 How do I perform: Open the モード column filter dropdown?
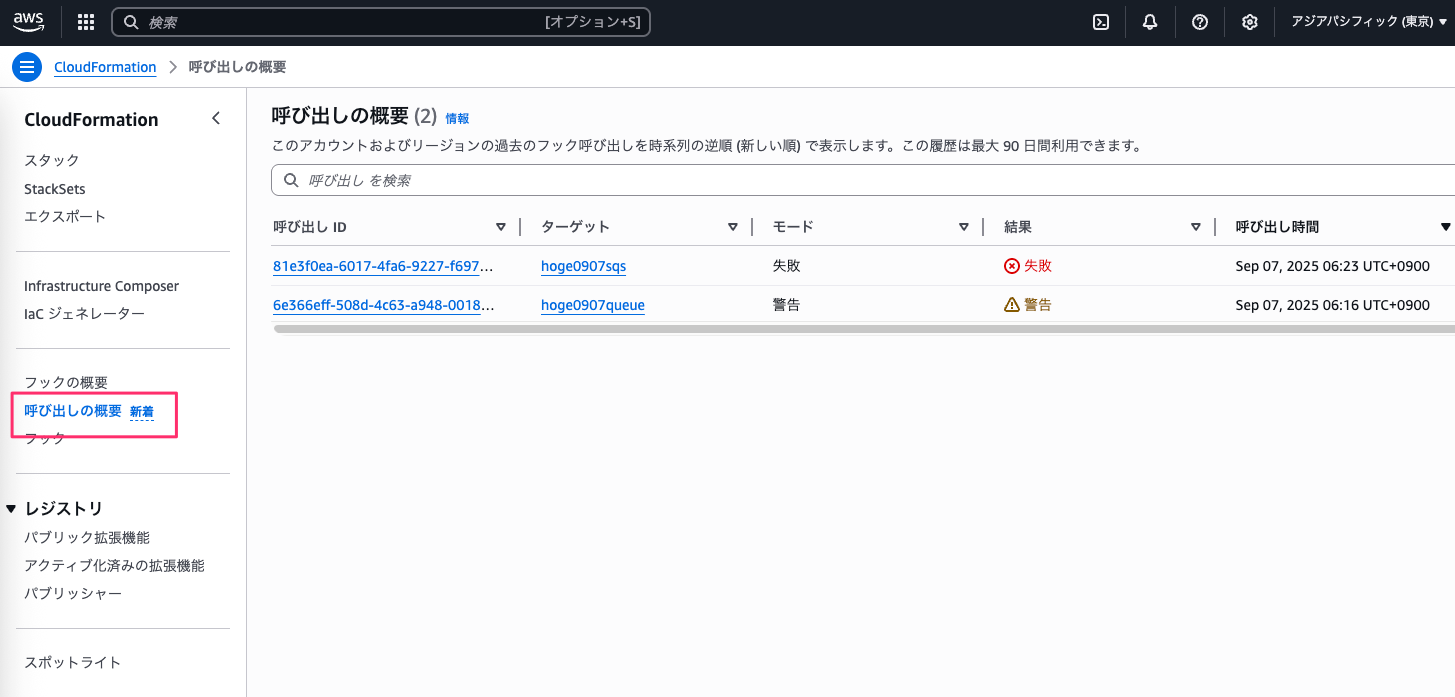(963, 226)
